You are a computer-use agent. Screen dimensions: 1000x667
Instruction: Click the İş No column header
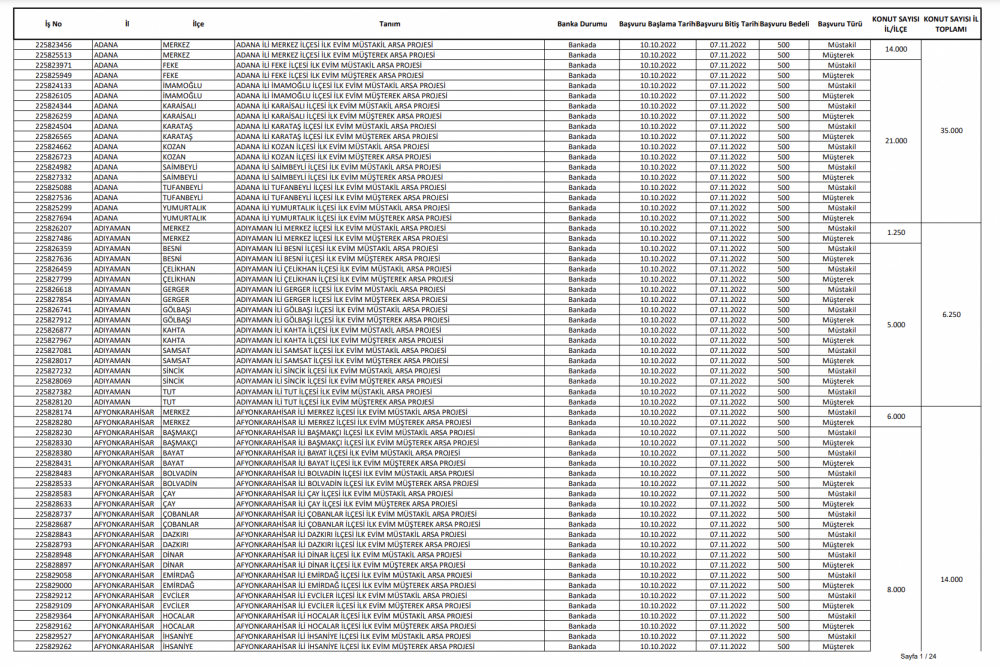tap(54, 24)
